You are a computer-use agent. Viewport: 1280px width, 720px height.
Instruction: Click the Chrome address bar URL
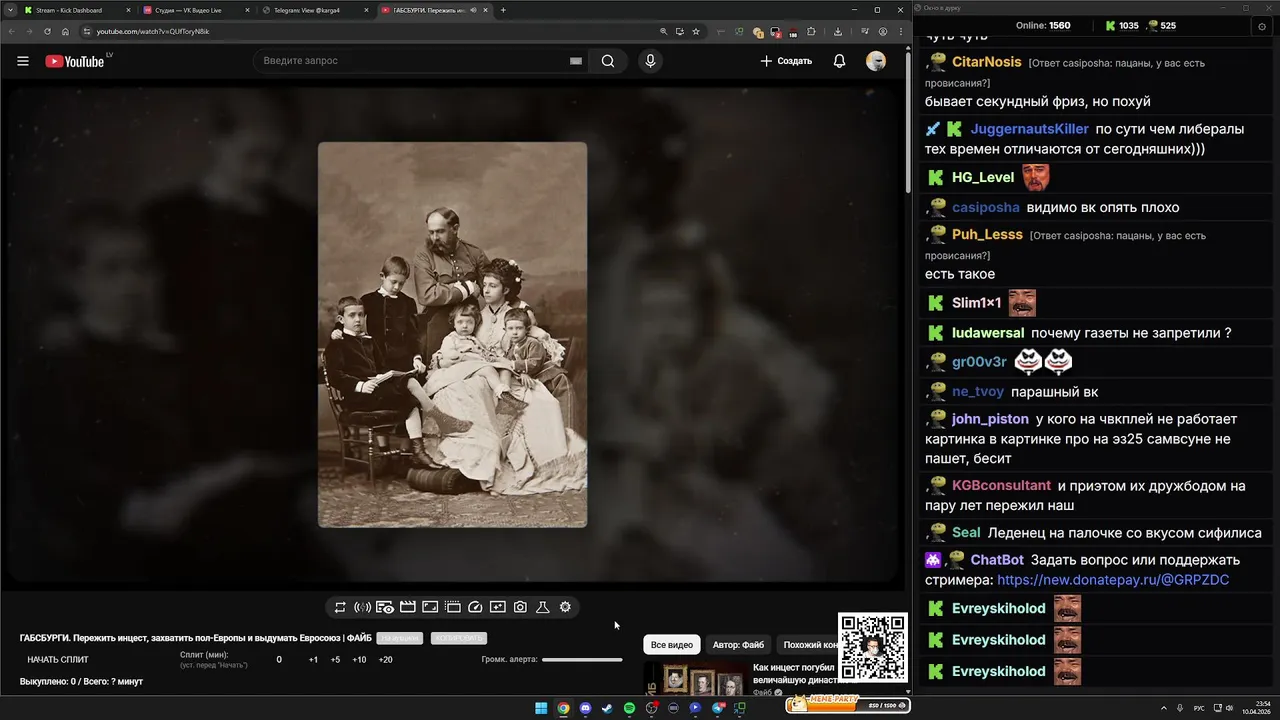click(153, 31)
